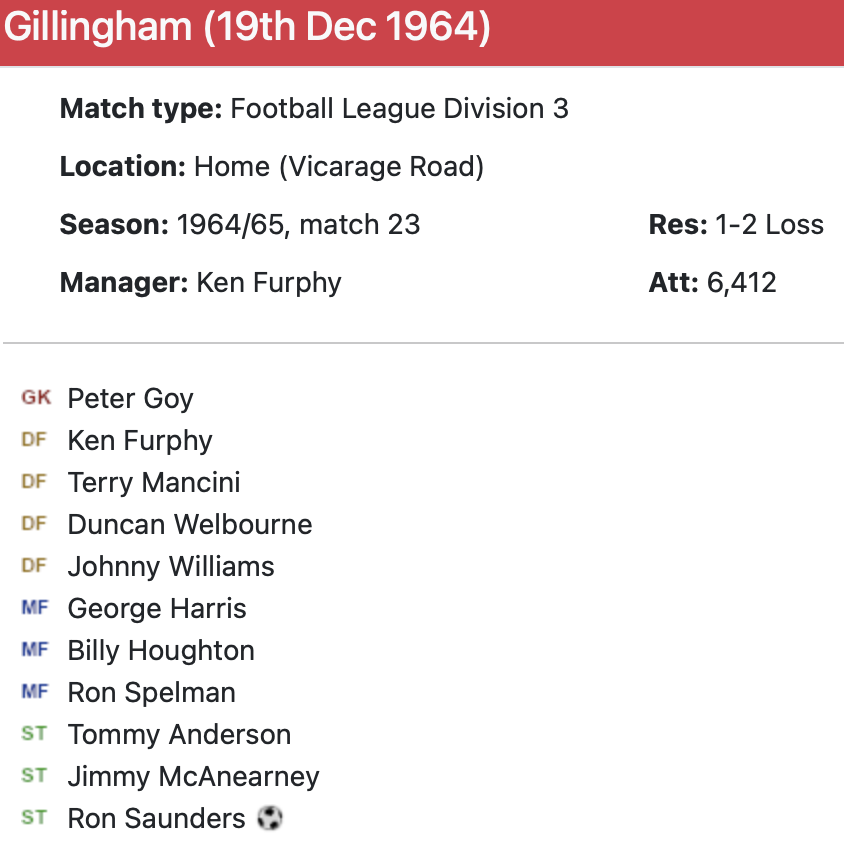Click the MF icon beside Ron Spelman
The image size is (844, 846).
[x=34, y=692]
